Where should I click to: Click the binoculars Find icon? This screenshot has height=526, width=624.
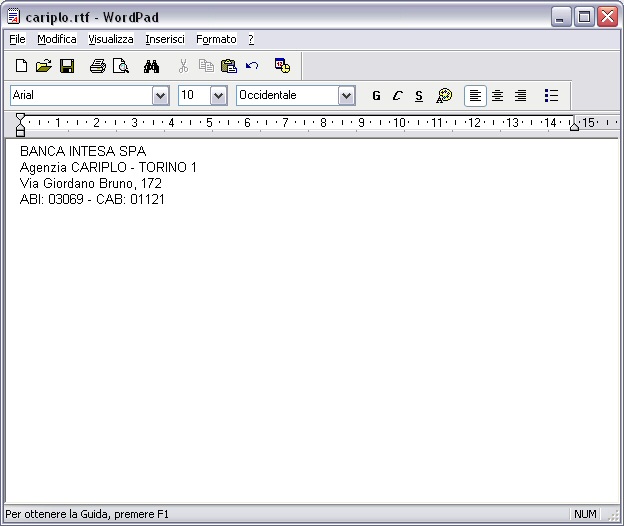151,66
